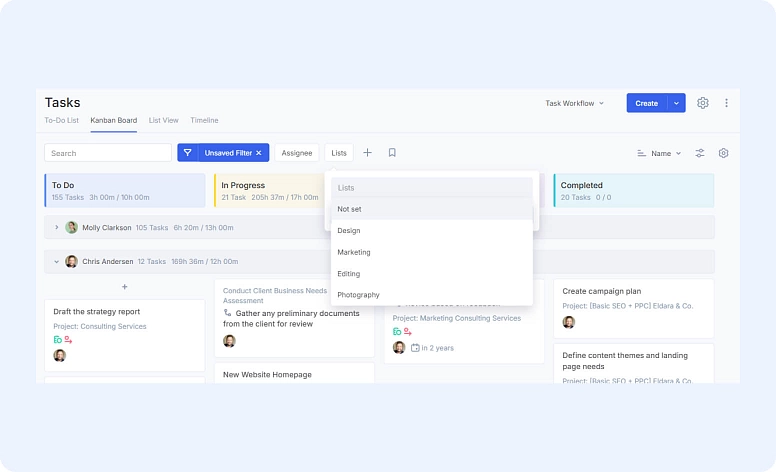The width and height of the screenshot is (776, 472).
Task: Select Marketing from the Lists menu
Action: pyautogui.click(x=354, y=252)
